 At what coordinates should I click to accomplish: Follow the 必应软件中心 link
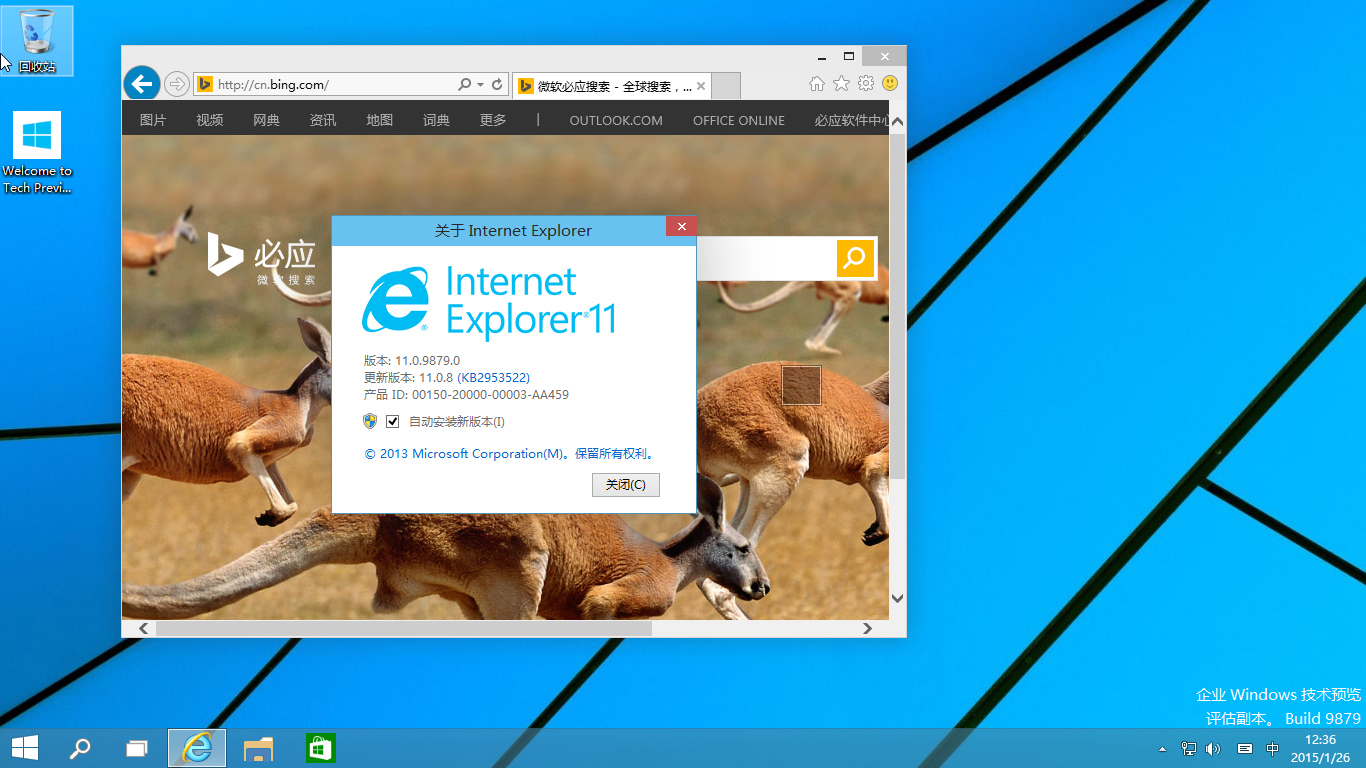point(851,120)
